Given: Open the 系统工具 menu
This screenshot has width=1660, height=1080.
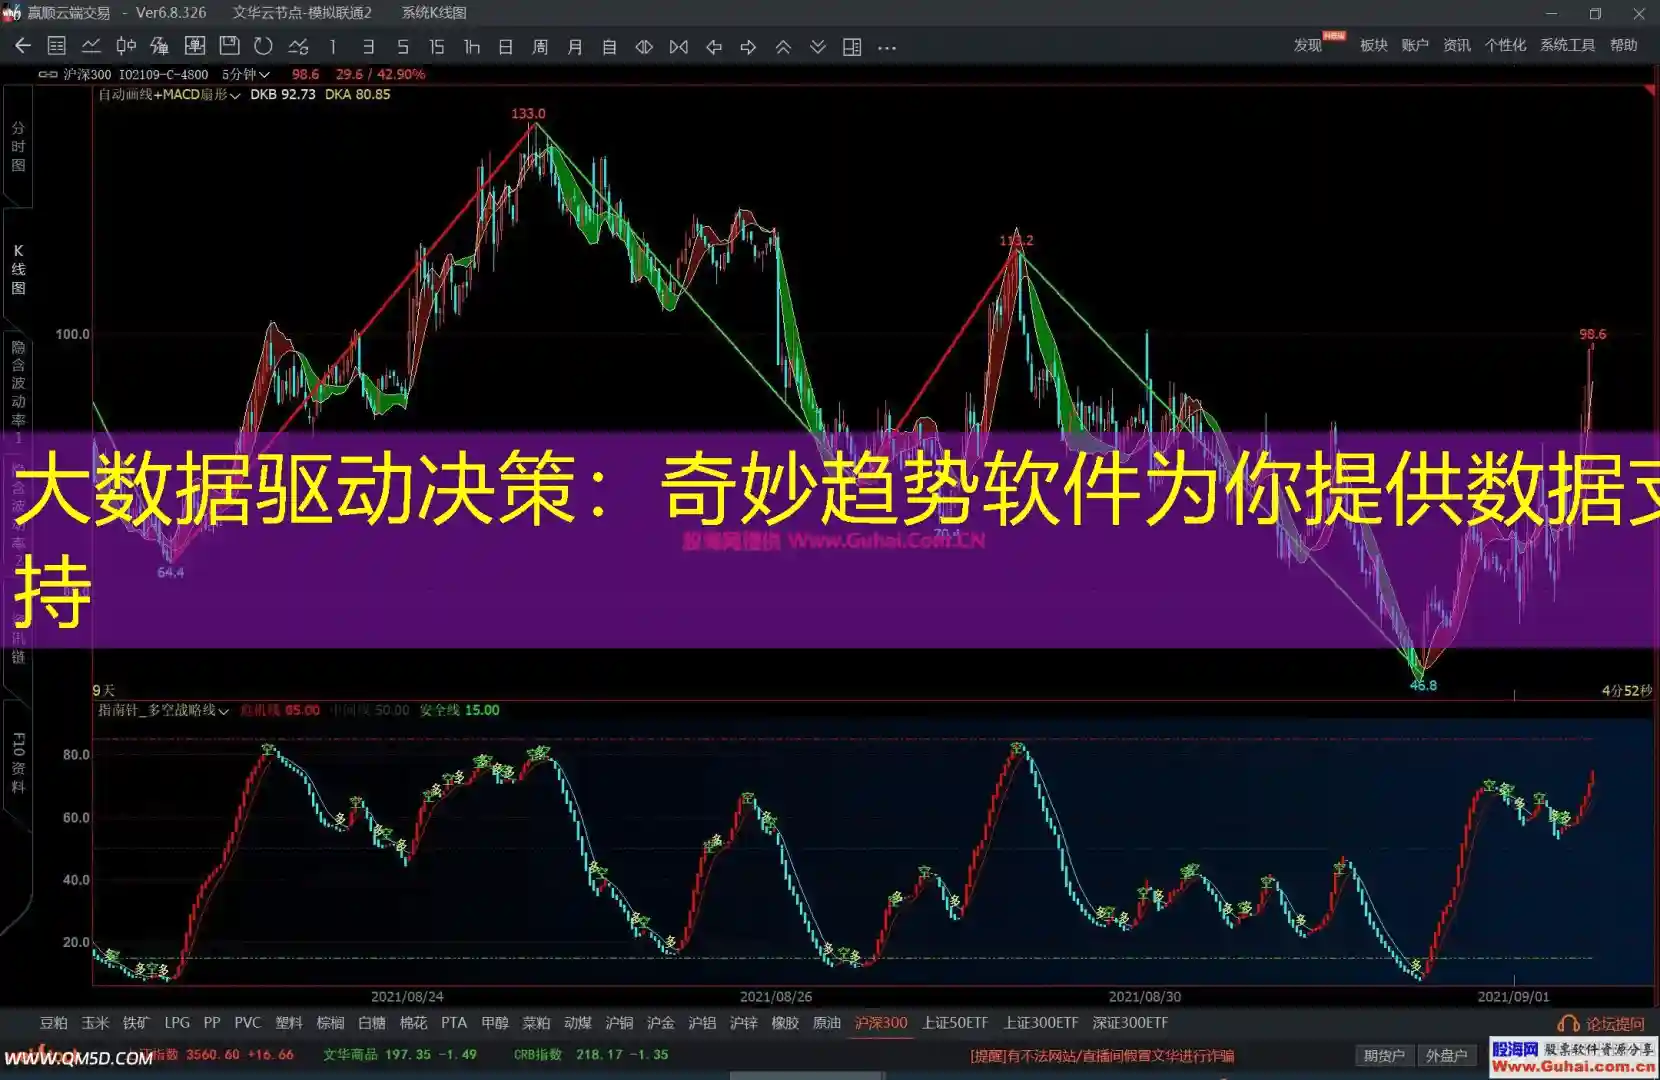Looking at the screenshot, I should [1567, 45].
